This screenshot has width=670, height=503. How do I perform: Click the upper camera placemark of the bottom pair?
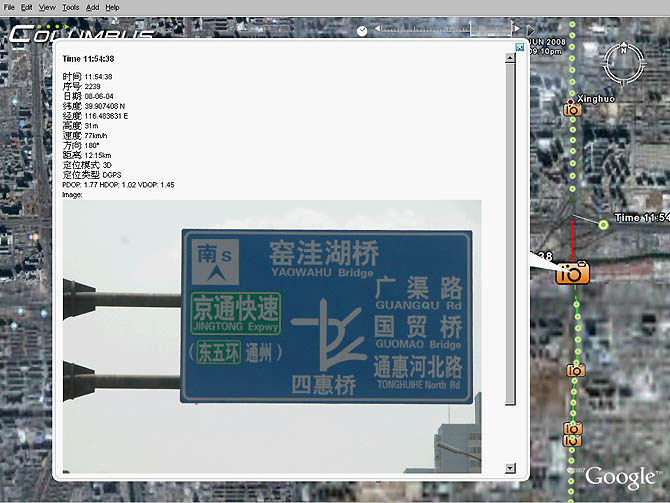(572, 428)
